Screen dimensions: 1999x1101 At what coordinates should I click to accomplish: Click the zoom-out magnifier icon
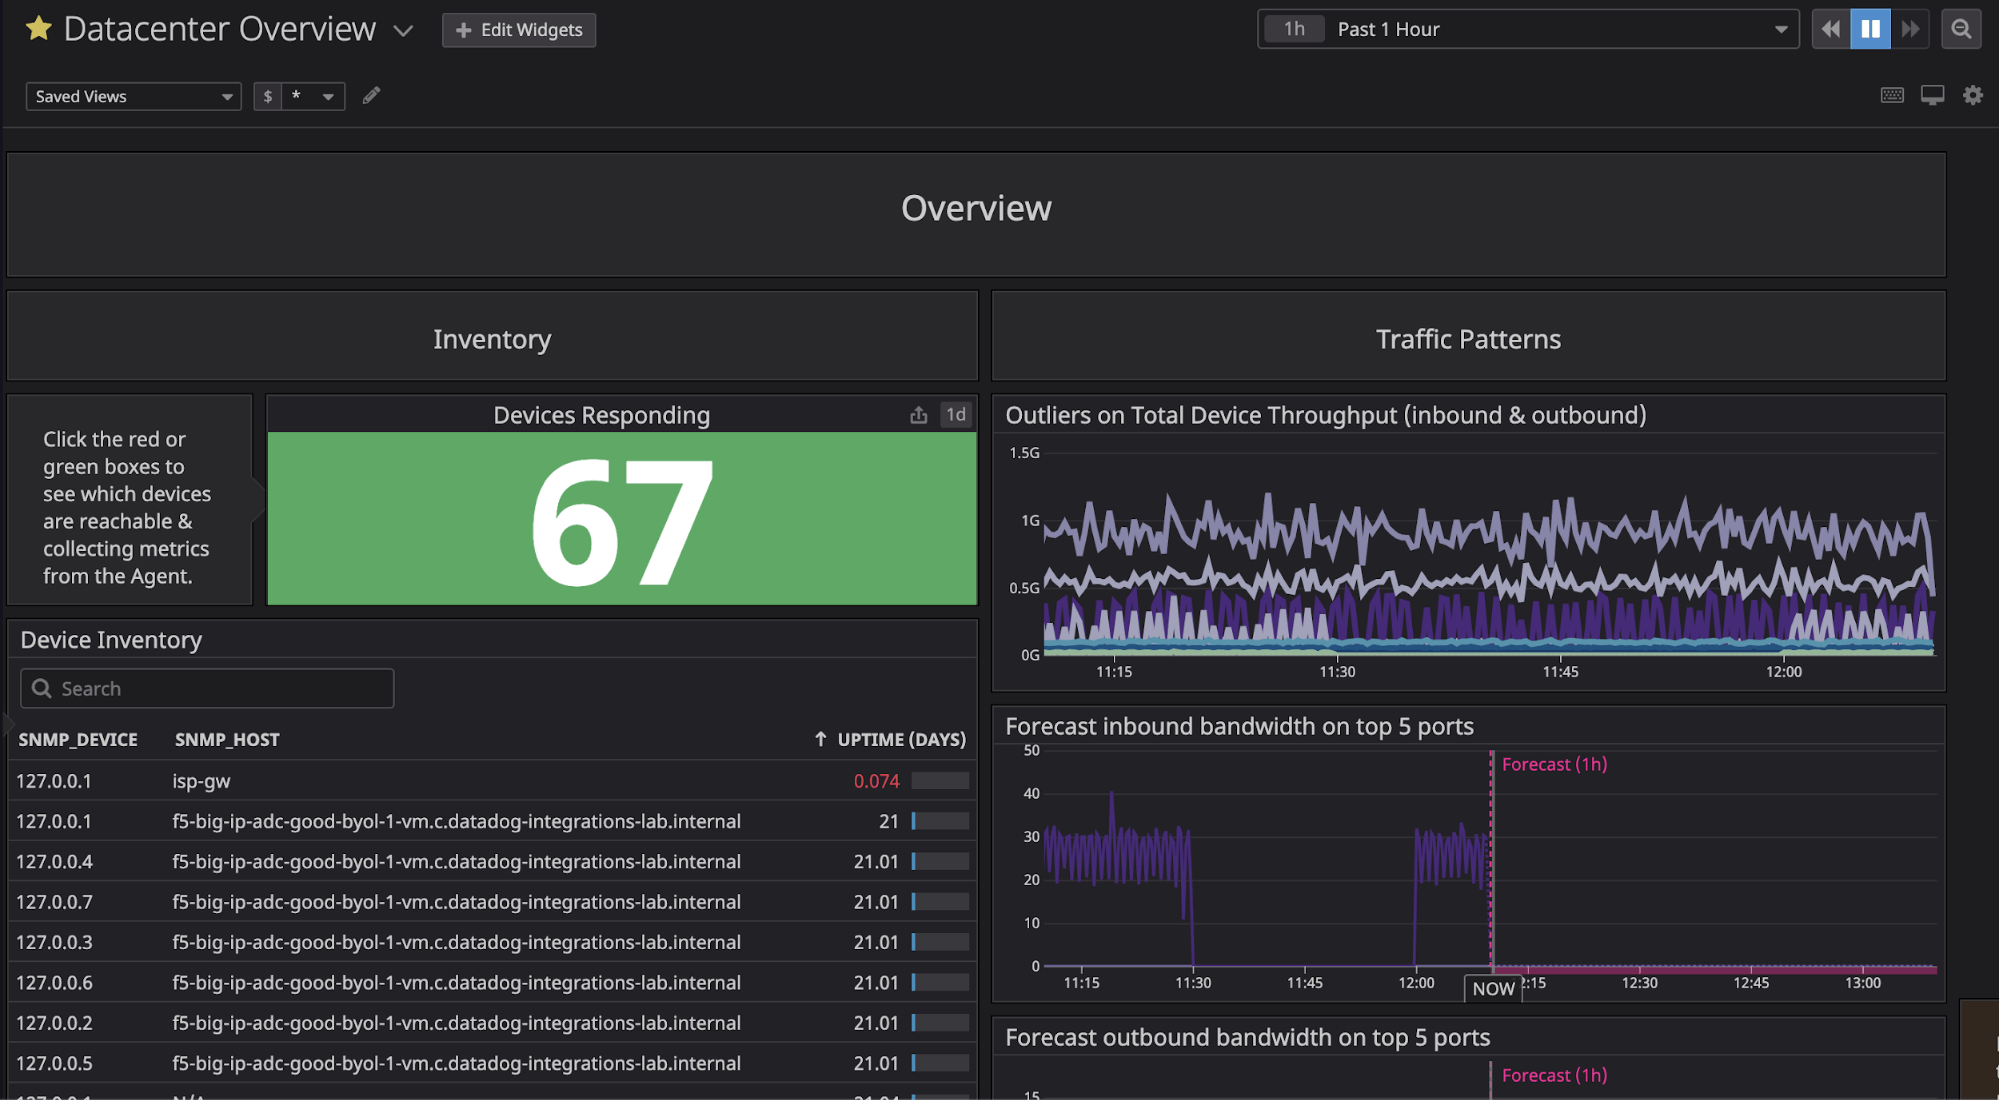1961,28
